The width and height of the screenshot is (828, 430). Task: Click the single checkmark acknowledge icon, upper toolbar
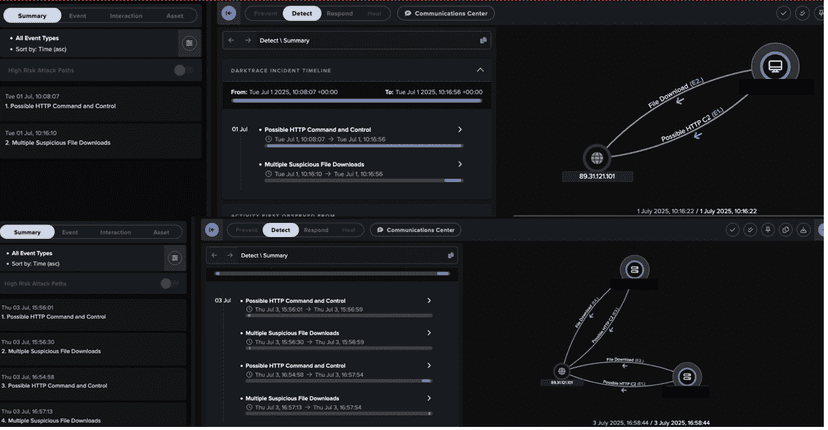point(783,13)
